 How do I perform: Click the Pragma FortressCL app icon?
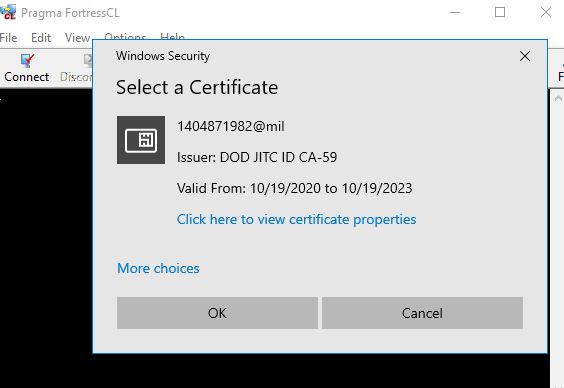click(8, 12)
